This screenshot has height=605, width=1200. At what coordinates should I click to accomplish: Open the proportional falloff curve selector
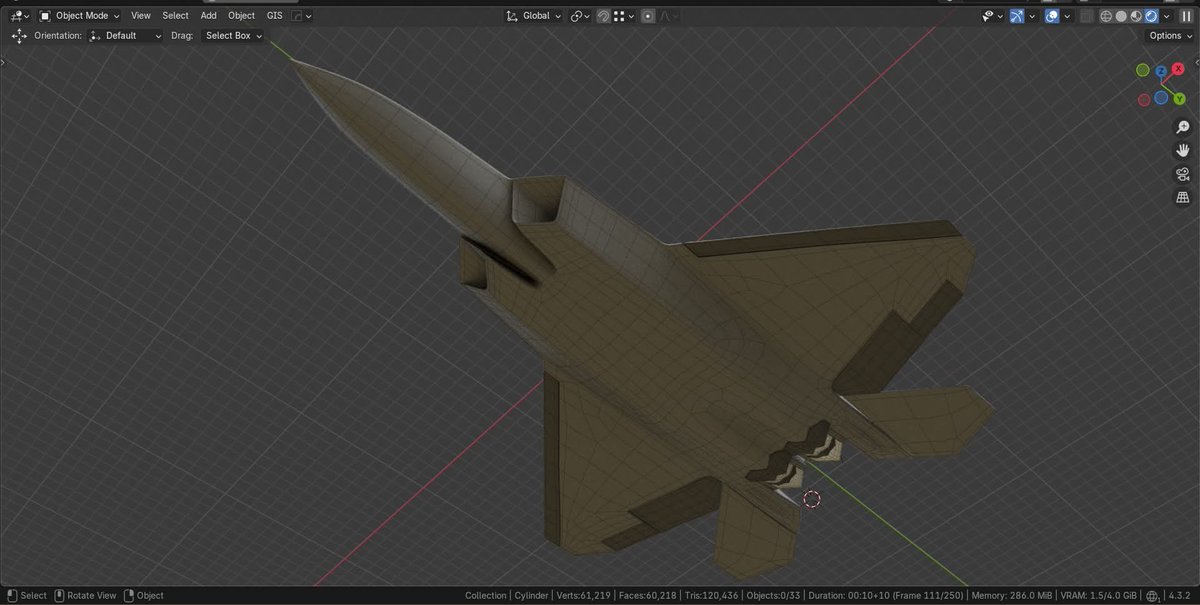click(667, 16)
